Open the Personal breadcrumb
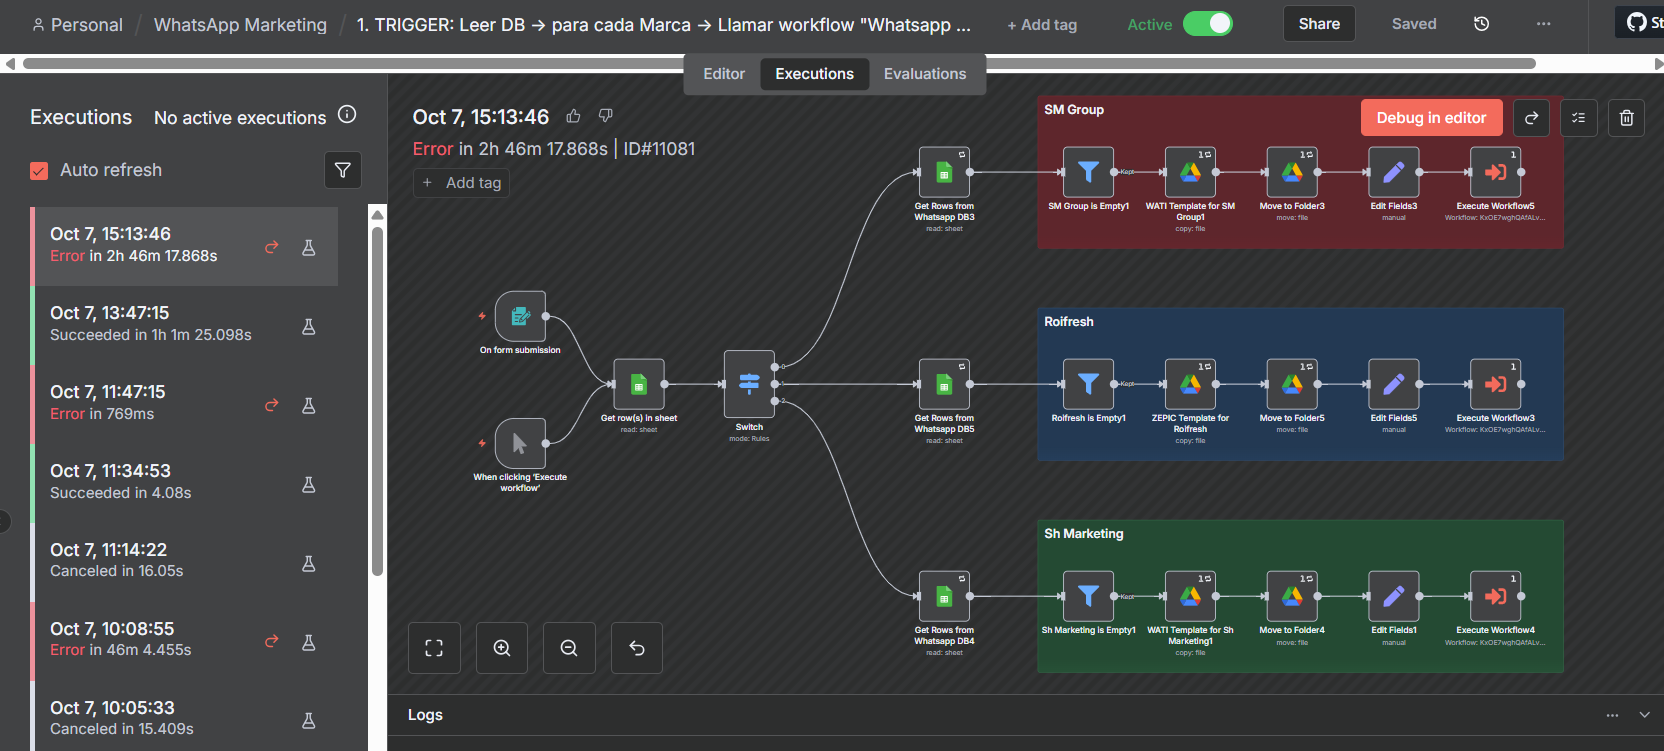The width and height of the screenshot is (1664, 751). 77,25
